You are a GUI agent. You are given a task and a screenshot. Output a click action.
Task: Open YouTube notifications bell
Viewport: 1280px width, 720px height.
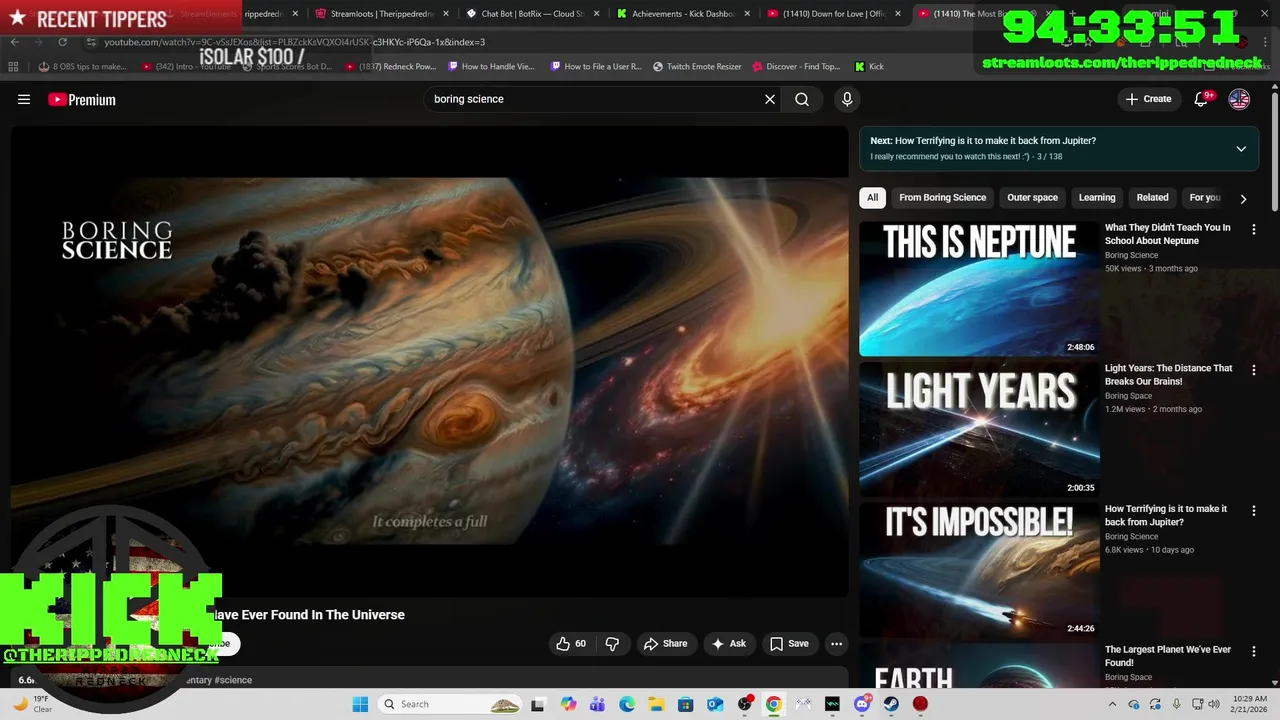coord(1202,99)
